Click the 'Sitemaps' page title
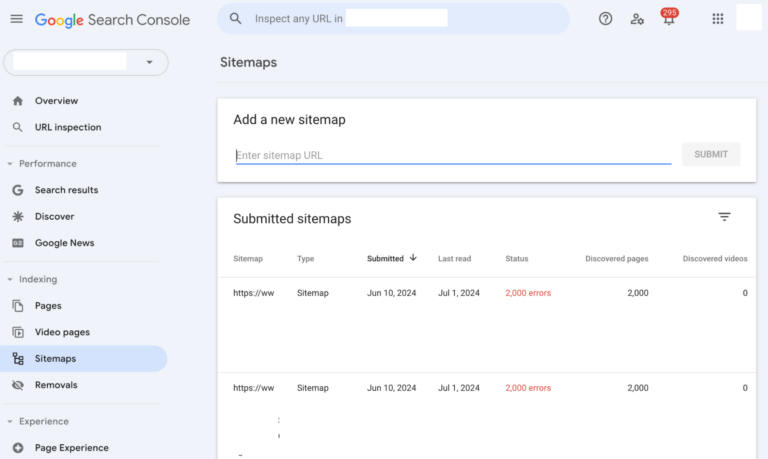 tap(248, 63)
